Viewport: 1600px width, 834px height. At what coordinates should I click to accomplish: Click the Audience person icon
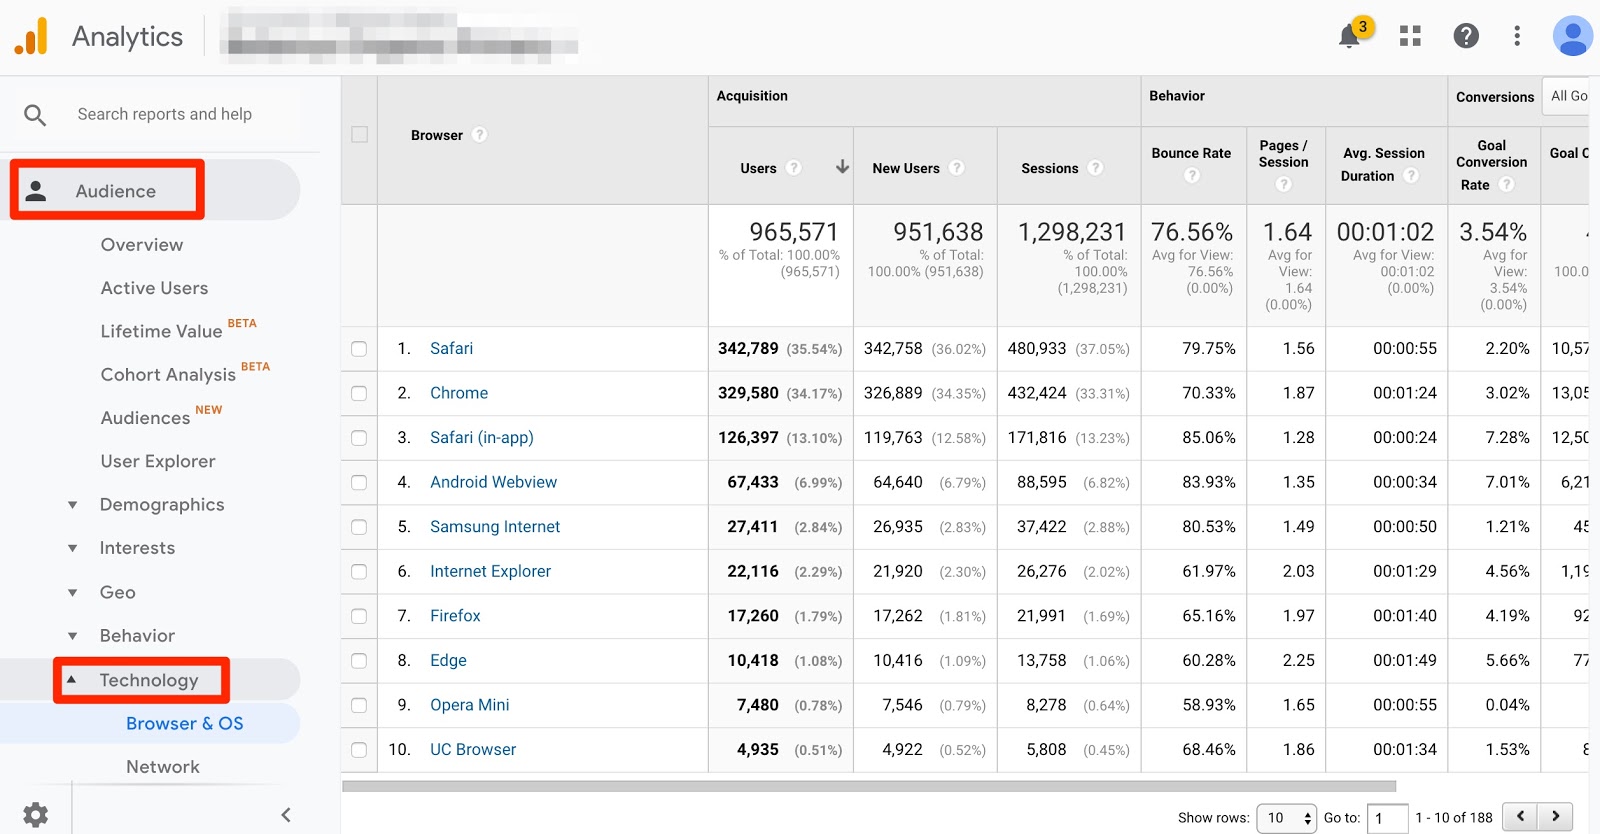click(36, 191)
